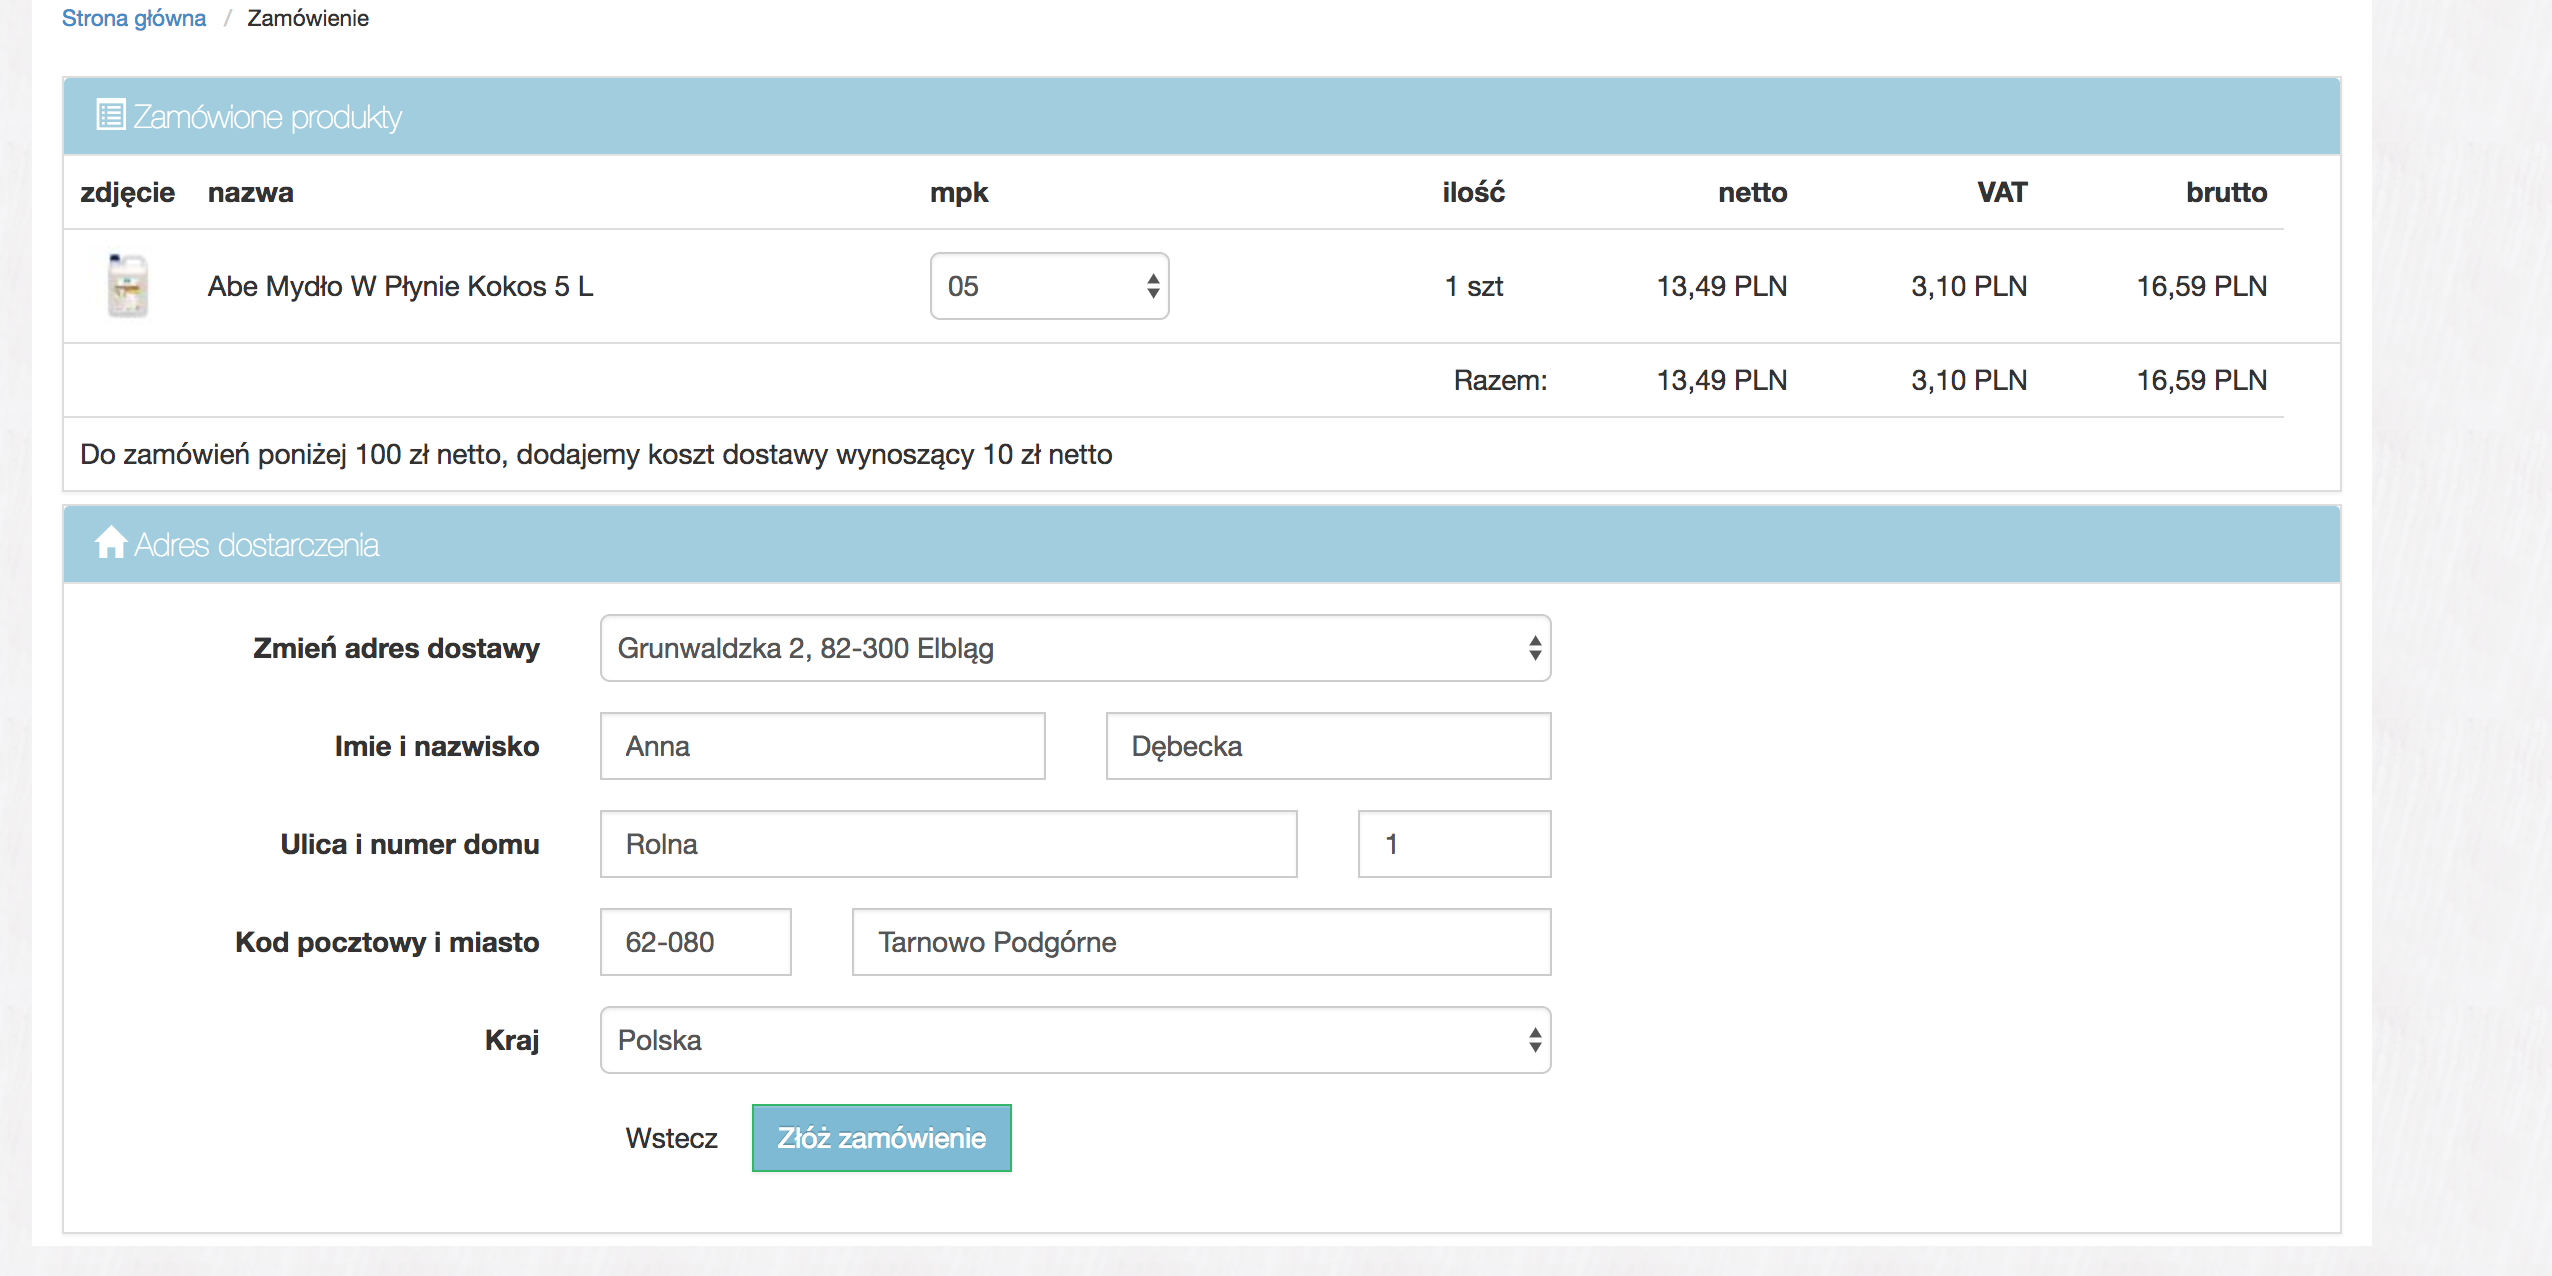This screenshot has height=1276, width=2552.
Task: Click the house icon beside Adres dostarczenia
Action: click(110, 543)
